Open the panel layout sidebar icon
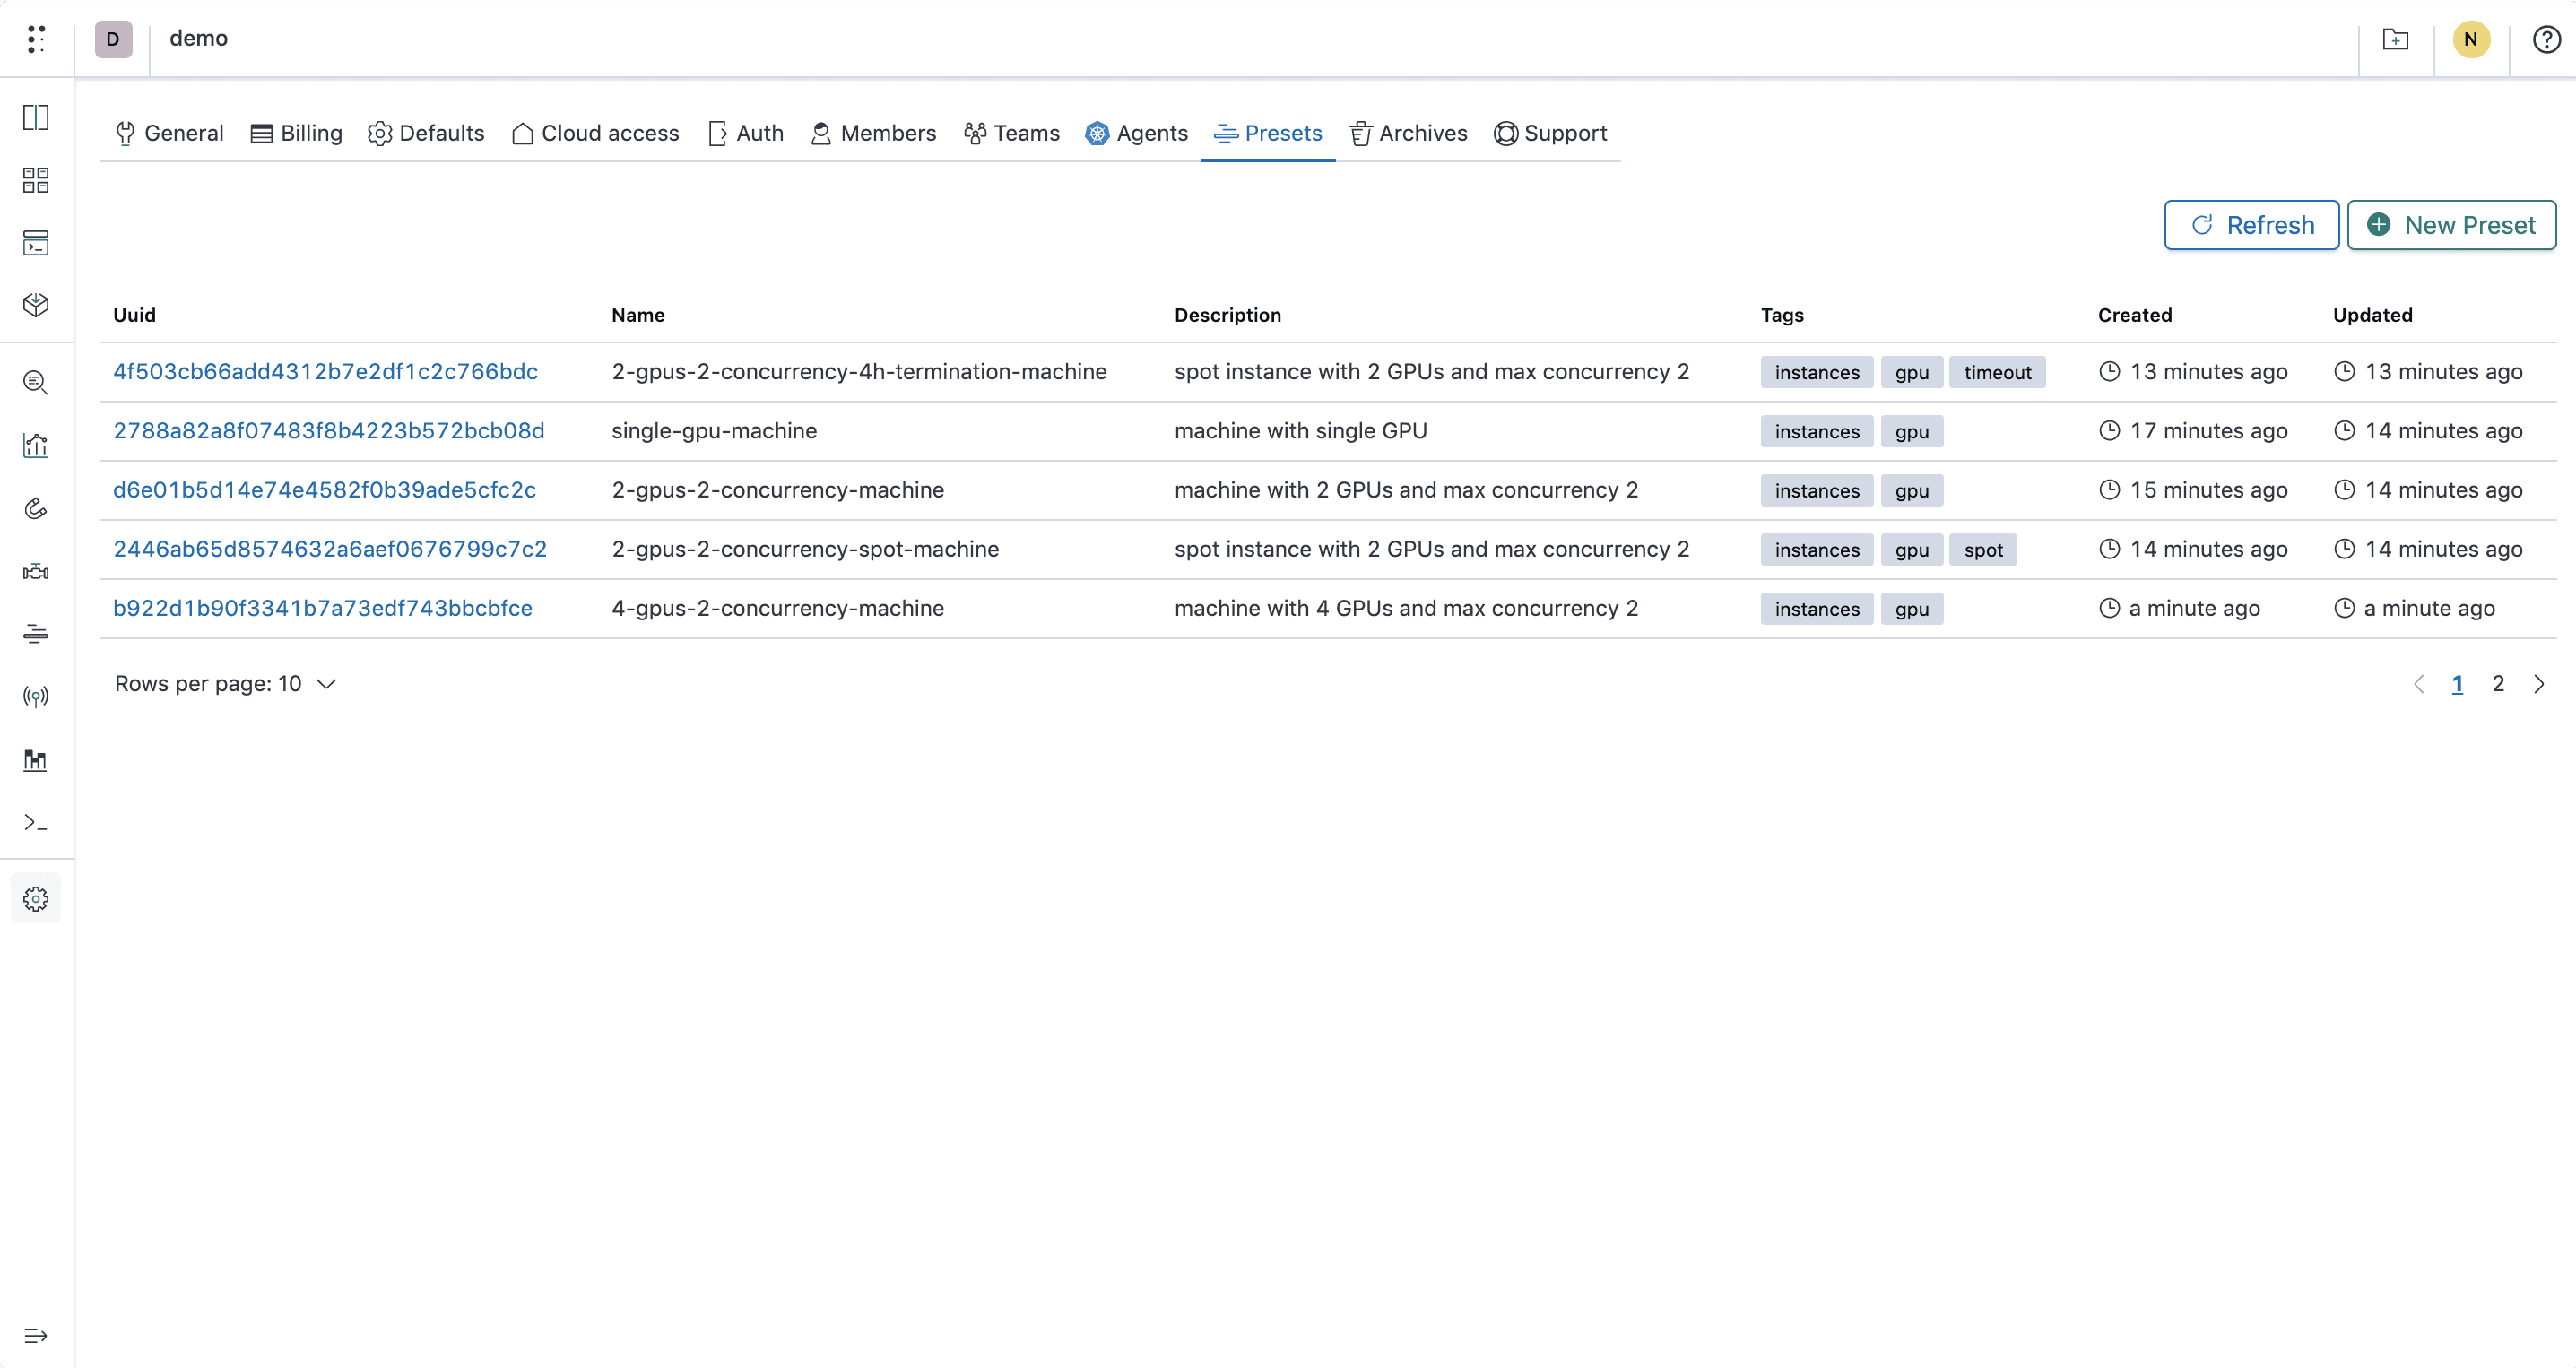Screen dimensions: 2576x1368 (x=36, y=118)
